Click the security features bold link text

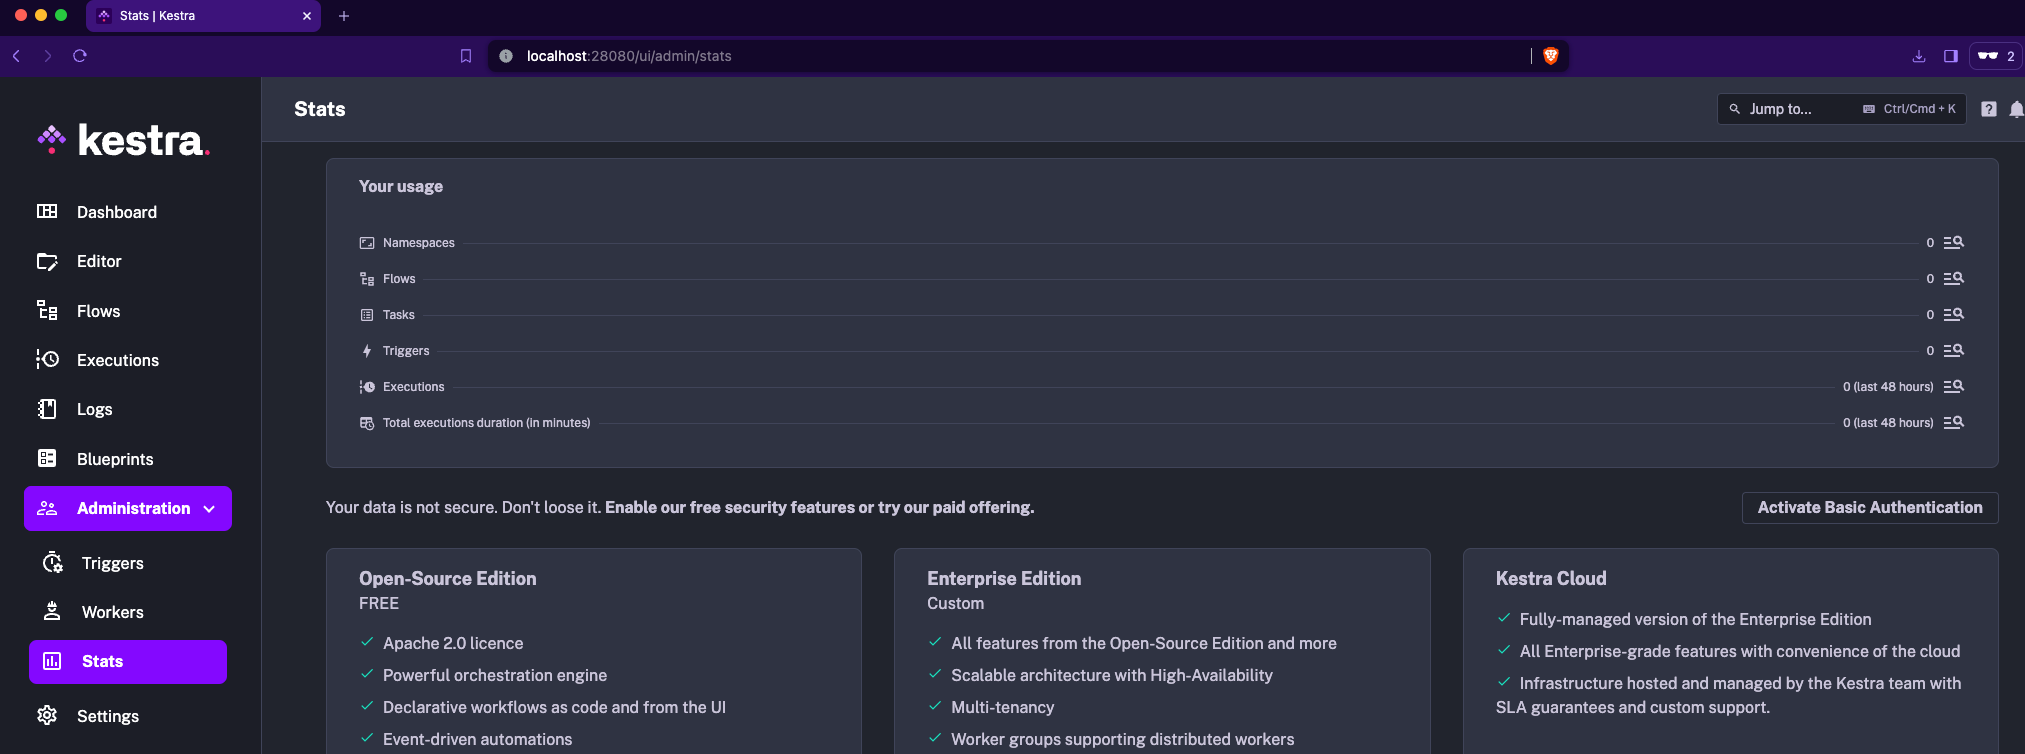pos(819,508)
